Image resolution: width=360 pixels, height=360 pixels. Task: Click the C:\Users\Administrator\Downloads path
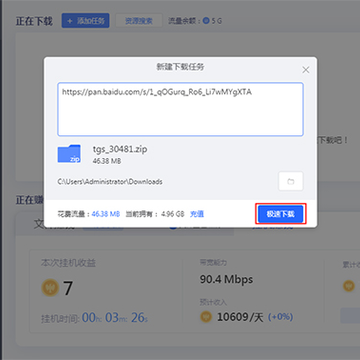110,182
